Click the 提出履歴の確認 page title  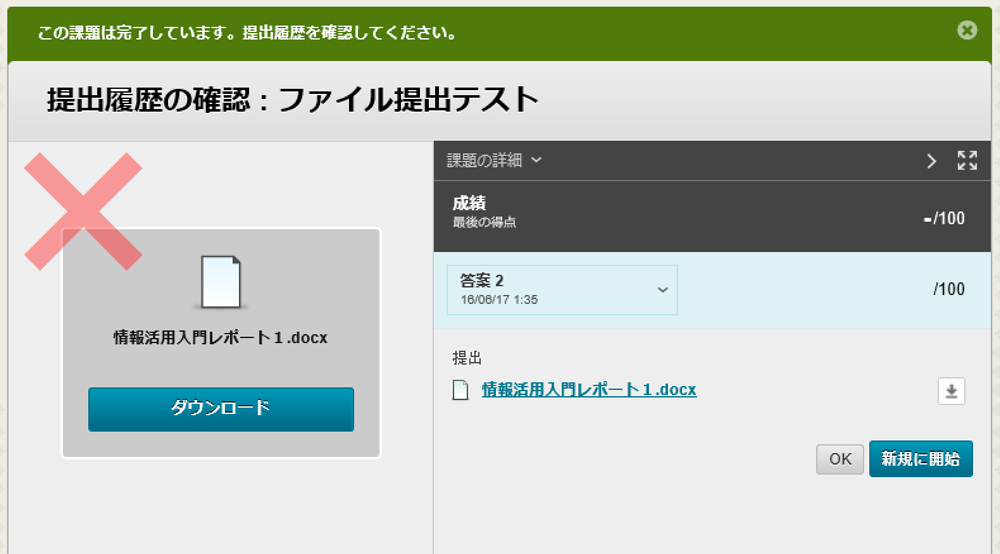[293, 99]
